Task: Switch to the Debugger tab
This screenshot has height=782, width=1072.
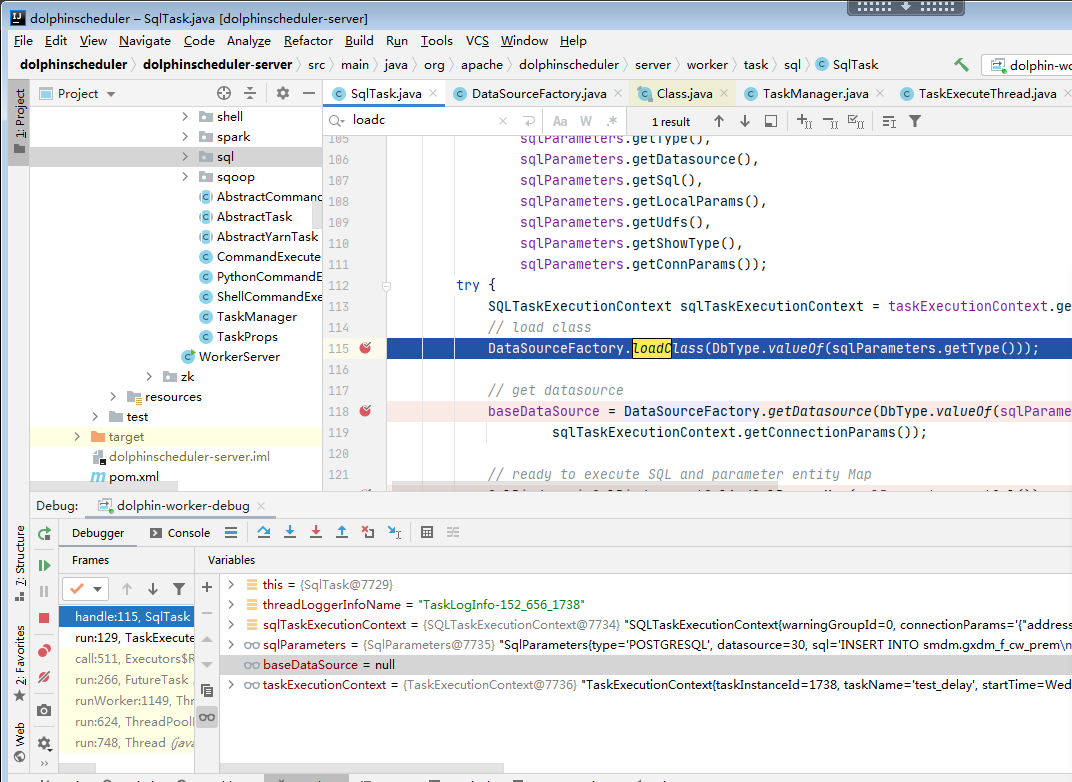Action: 98,533
